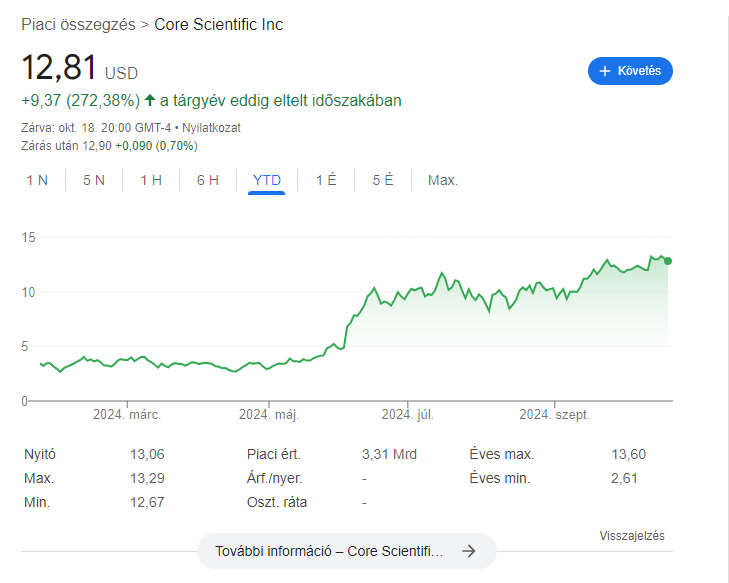Switch to the 1 H range tab
Viewport: 729px width, 583px height.
coord(151,180)
